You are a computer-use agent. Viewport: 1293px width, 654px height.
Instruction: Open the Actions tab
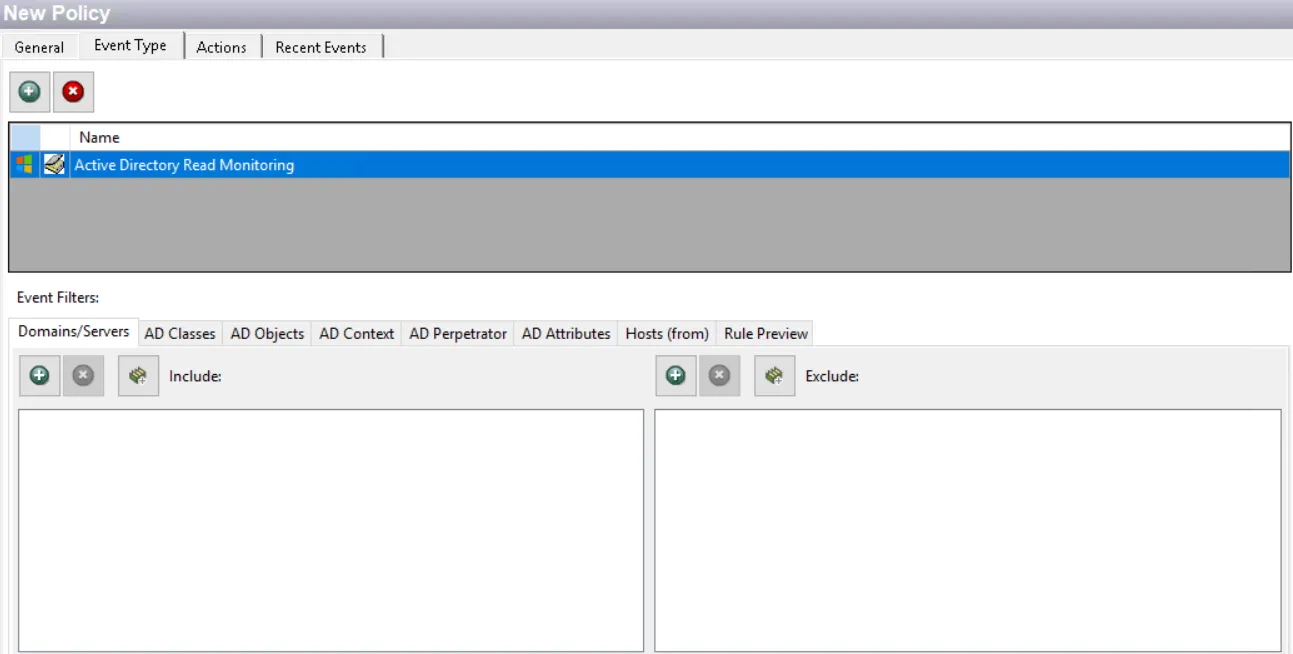click(x=222, y=47)
